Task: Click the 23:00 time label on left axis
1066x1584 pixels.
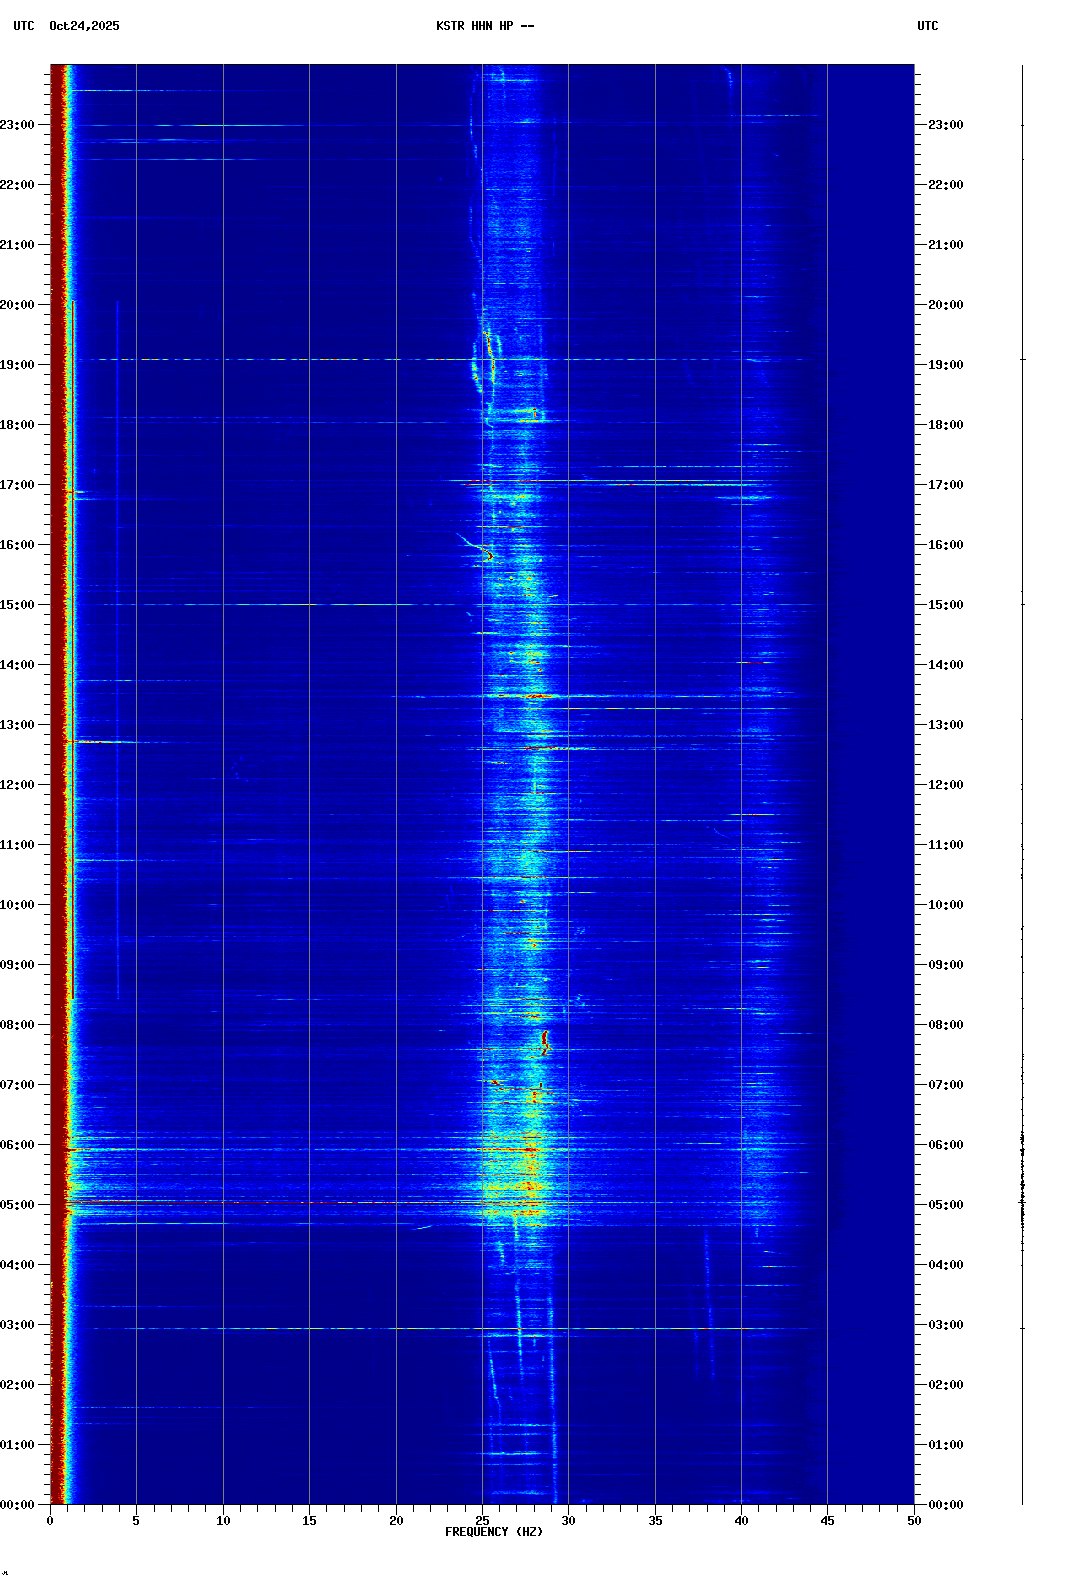Action: tap(18, 125)
